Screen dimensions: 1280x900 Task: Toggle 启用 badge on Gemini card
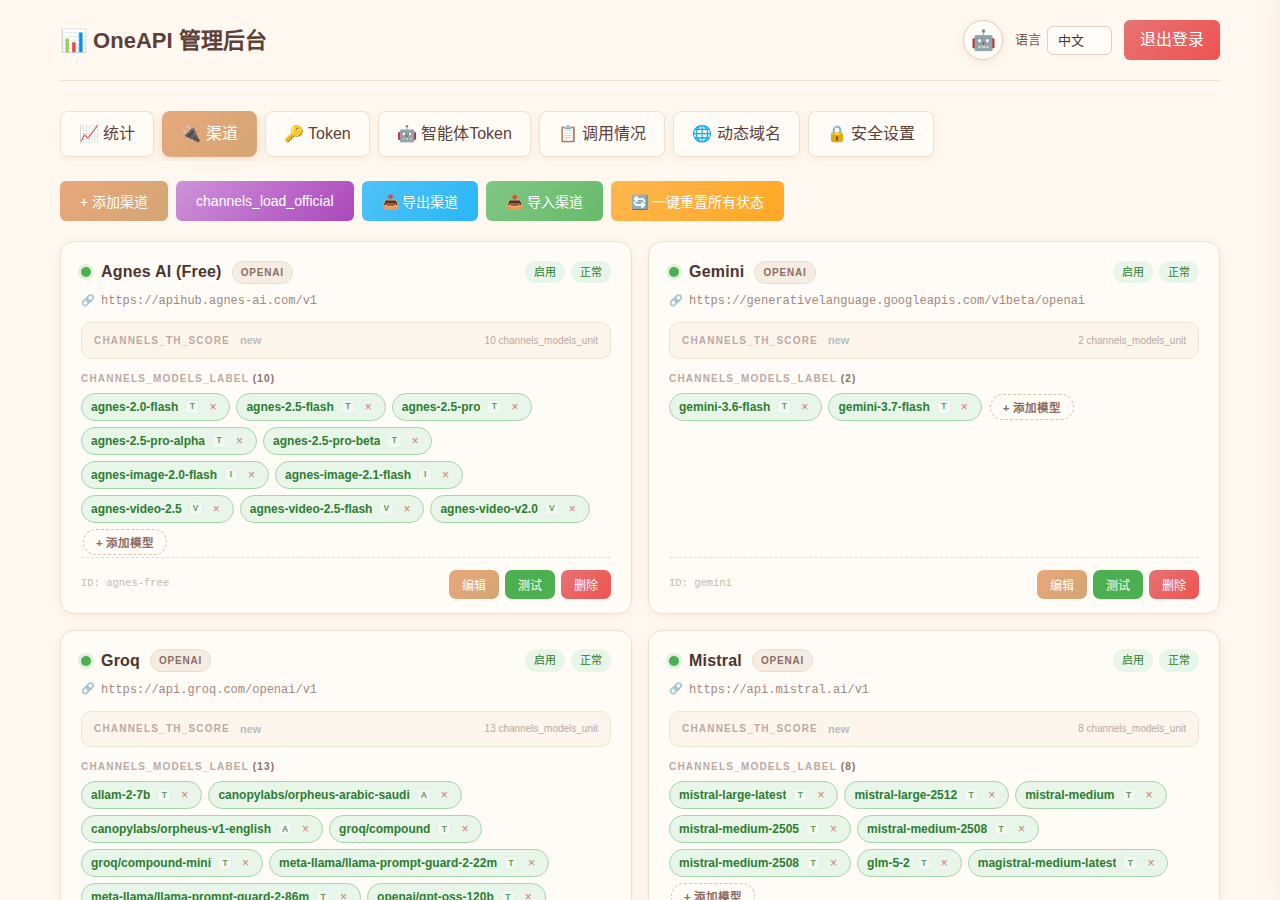click(x=1133, y=272)
